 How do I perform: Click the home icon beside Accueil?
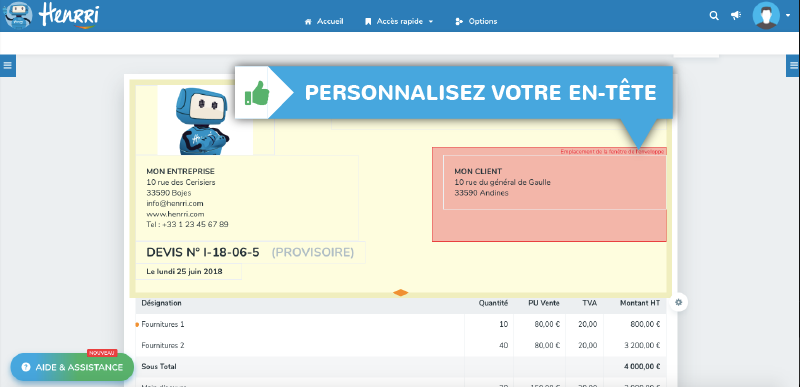click(308, 22)
